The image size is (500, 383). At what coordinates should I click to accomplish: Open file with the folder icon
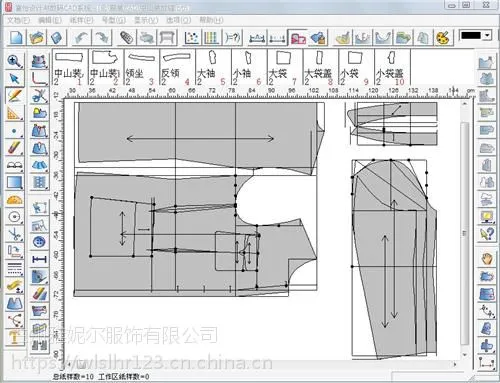pos(36,37)
